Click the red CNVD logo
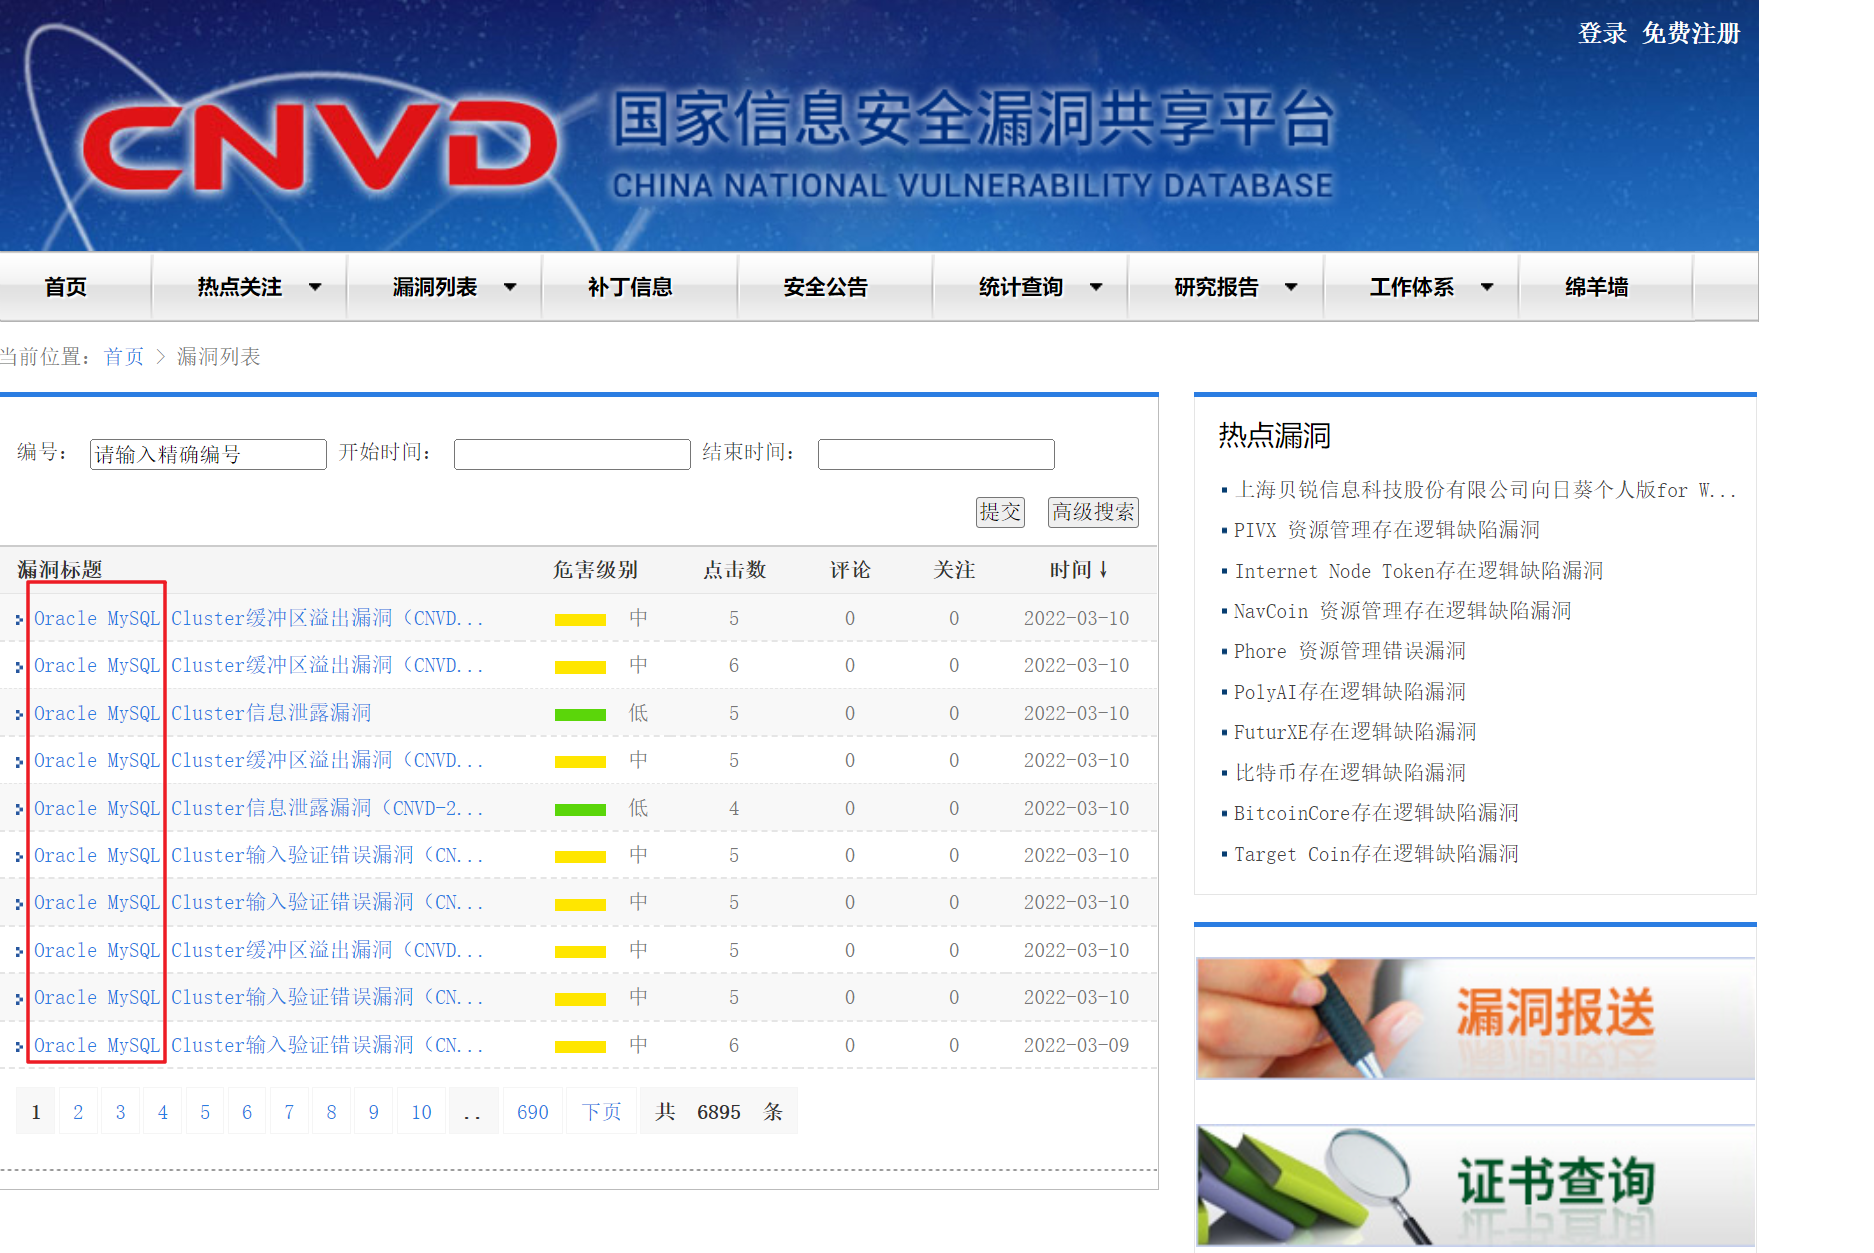 coord(320,145)
